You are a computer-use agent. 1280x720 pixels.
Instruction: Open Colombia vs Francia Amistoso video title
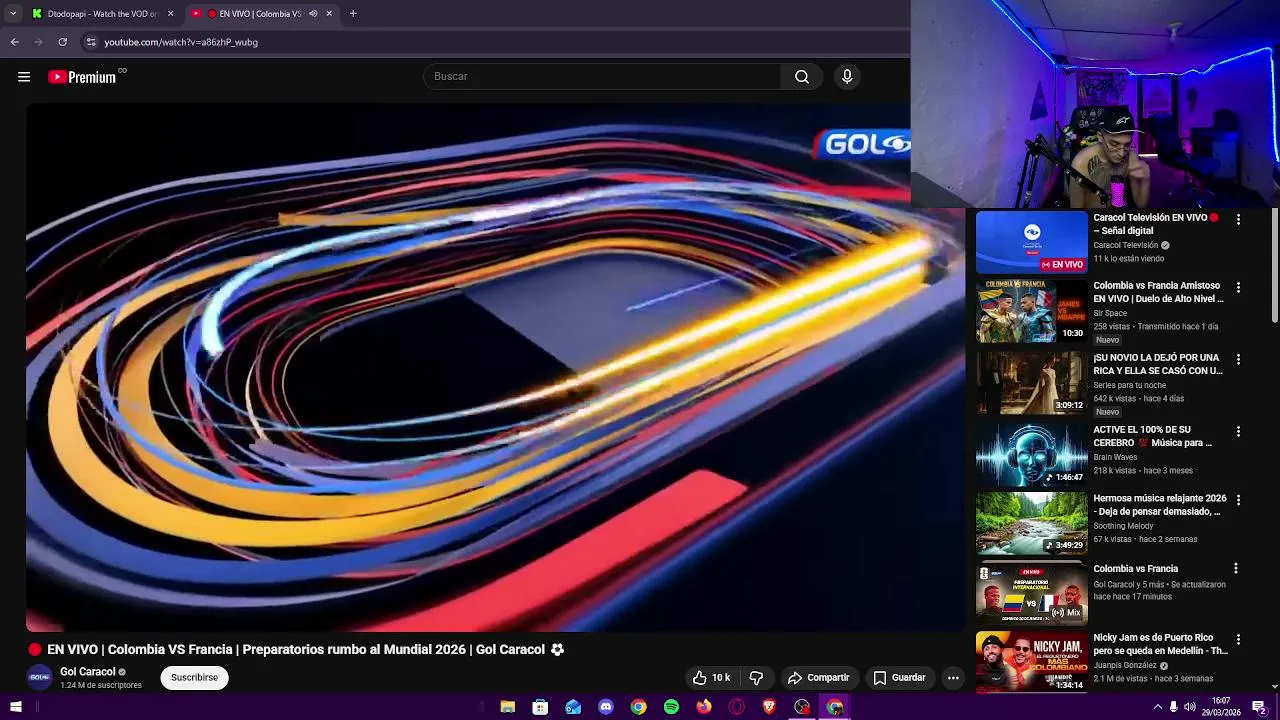coord(1158,292)
